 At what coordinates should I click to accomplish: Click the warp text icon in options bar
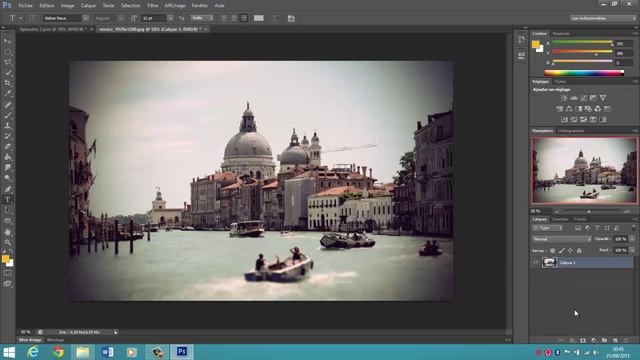[x=275, y=18]
